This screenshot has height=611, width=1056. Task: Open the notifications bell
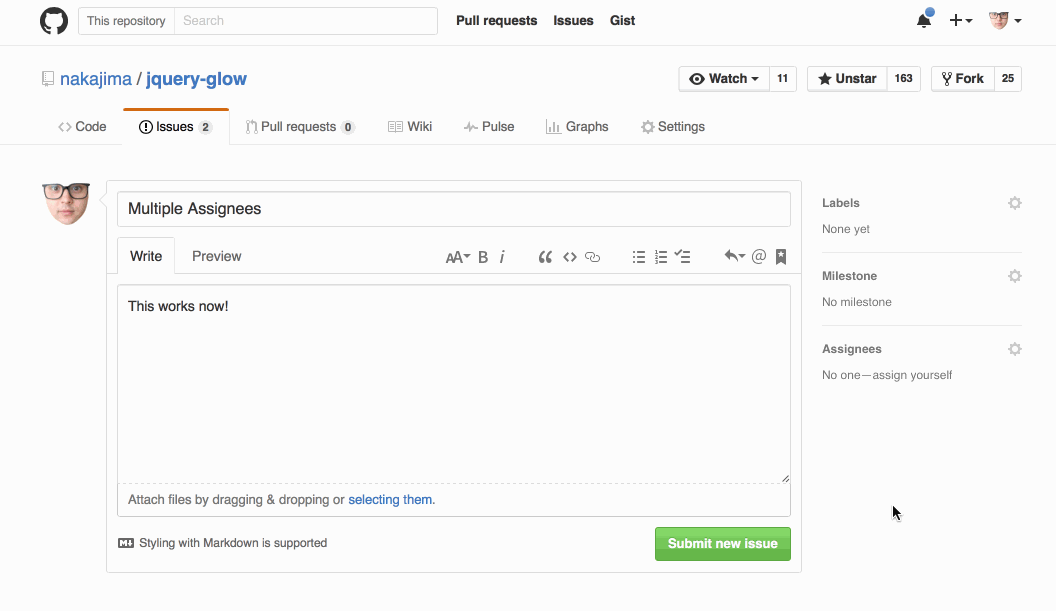click(x=924, y=20)
